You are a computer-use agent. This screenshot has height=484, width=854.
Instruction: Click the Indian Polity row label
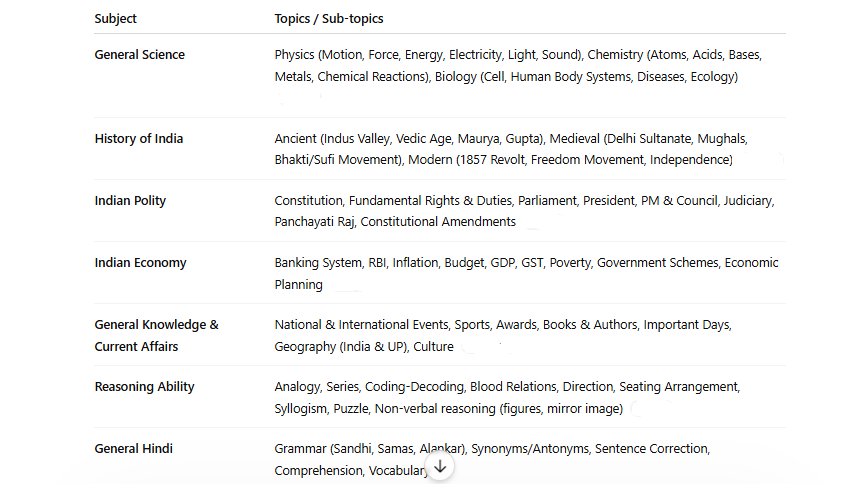(x=130, y=200)
